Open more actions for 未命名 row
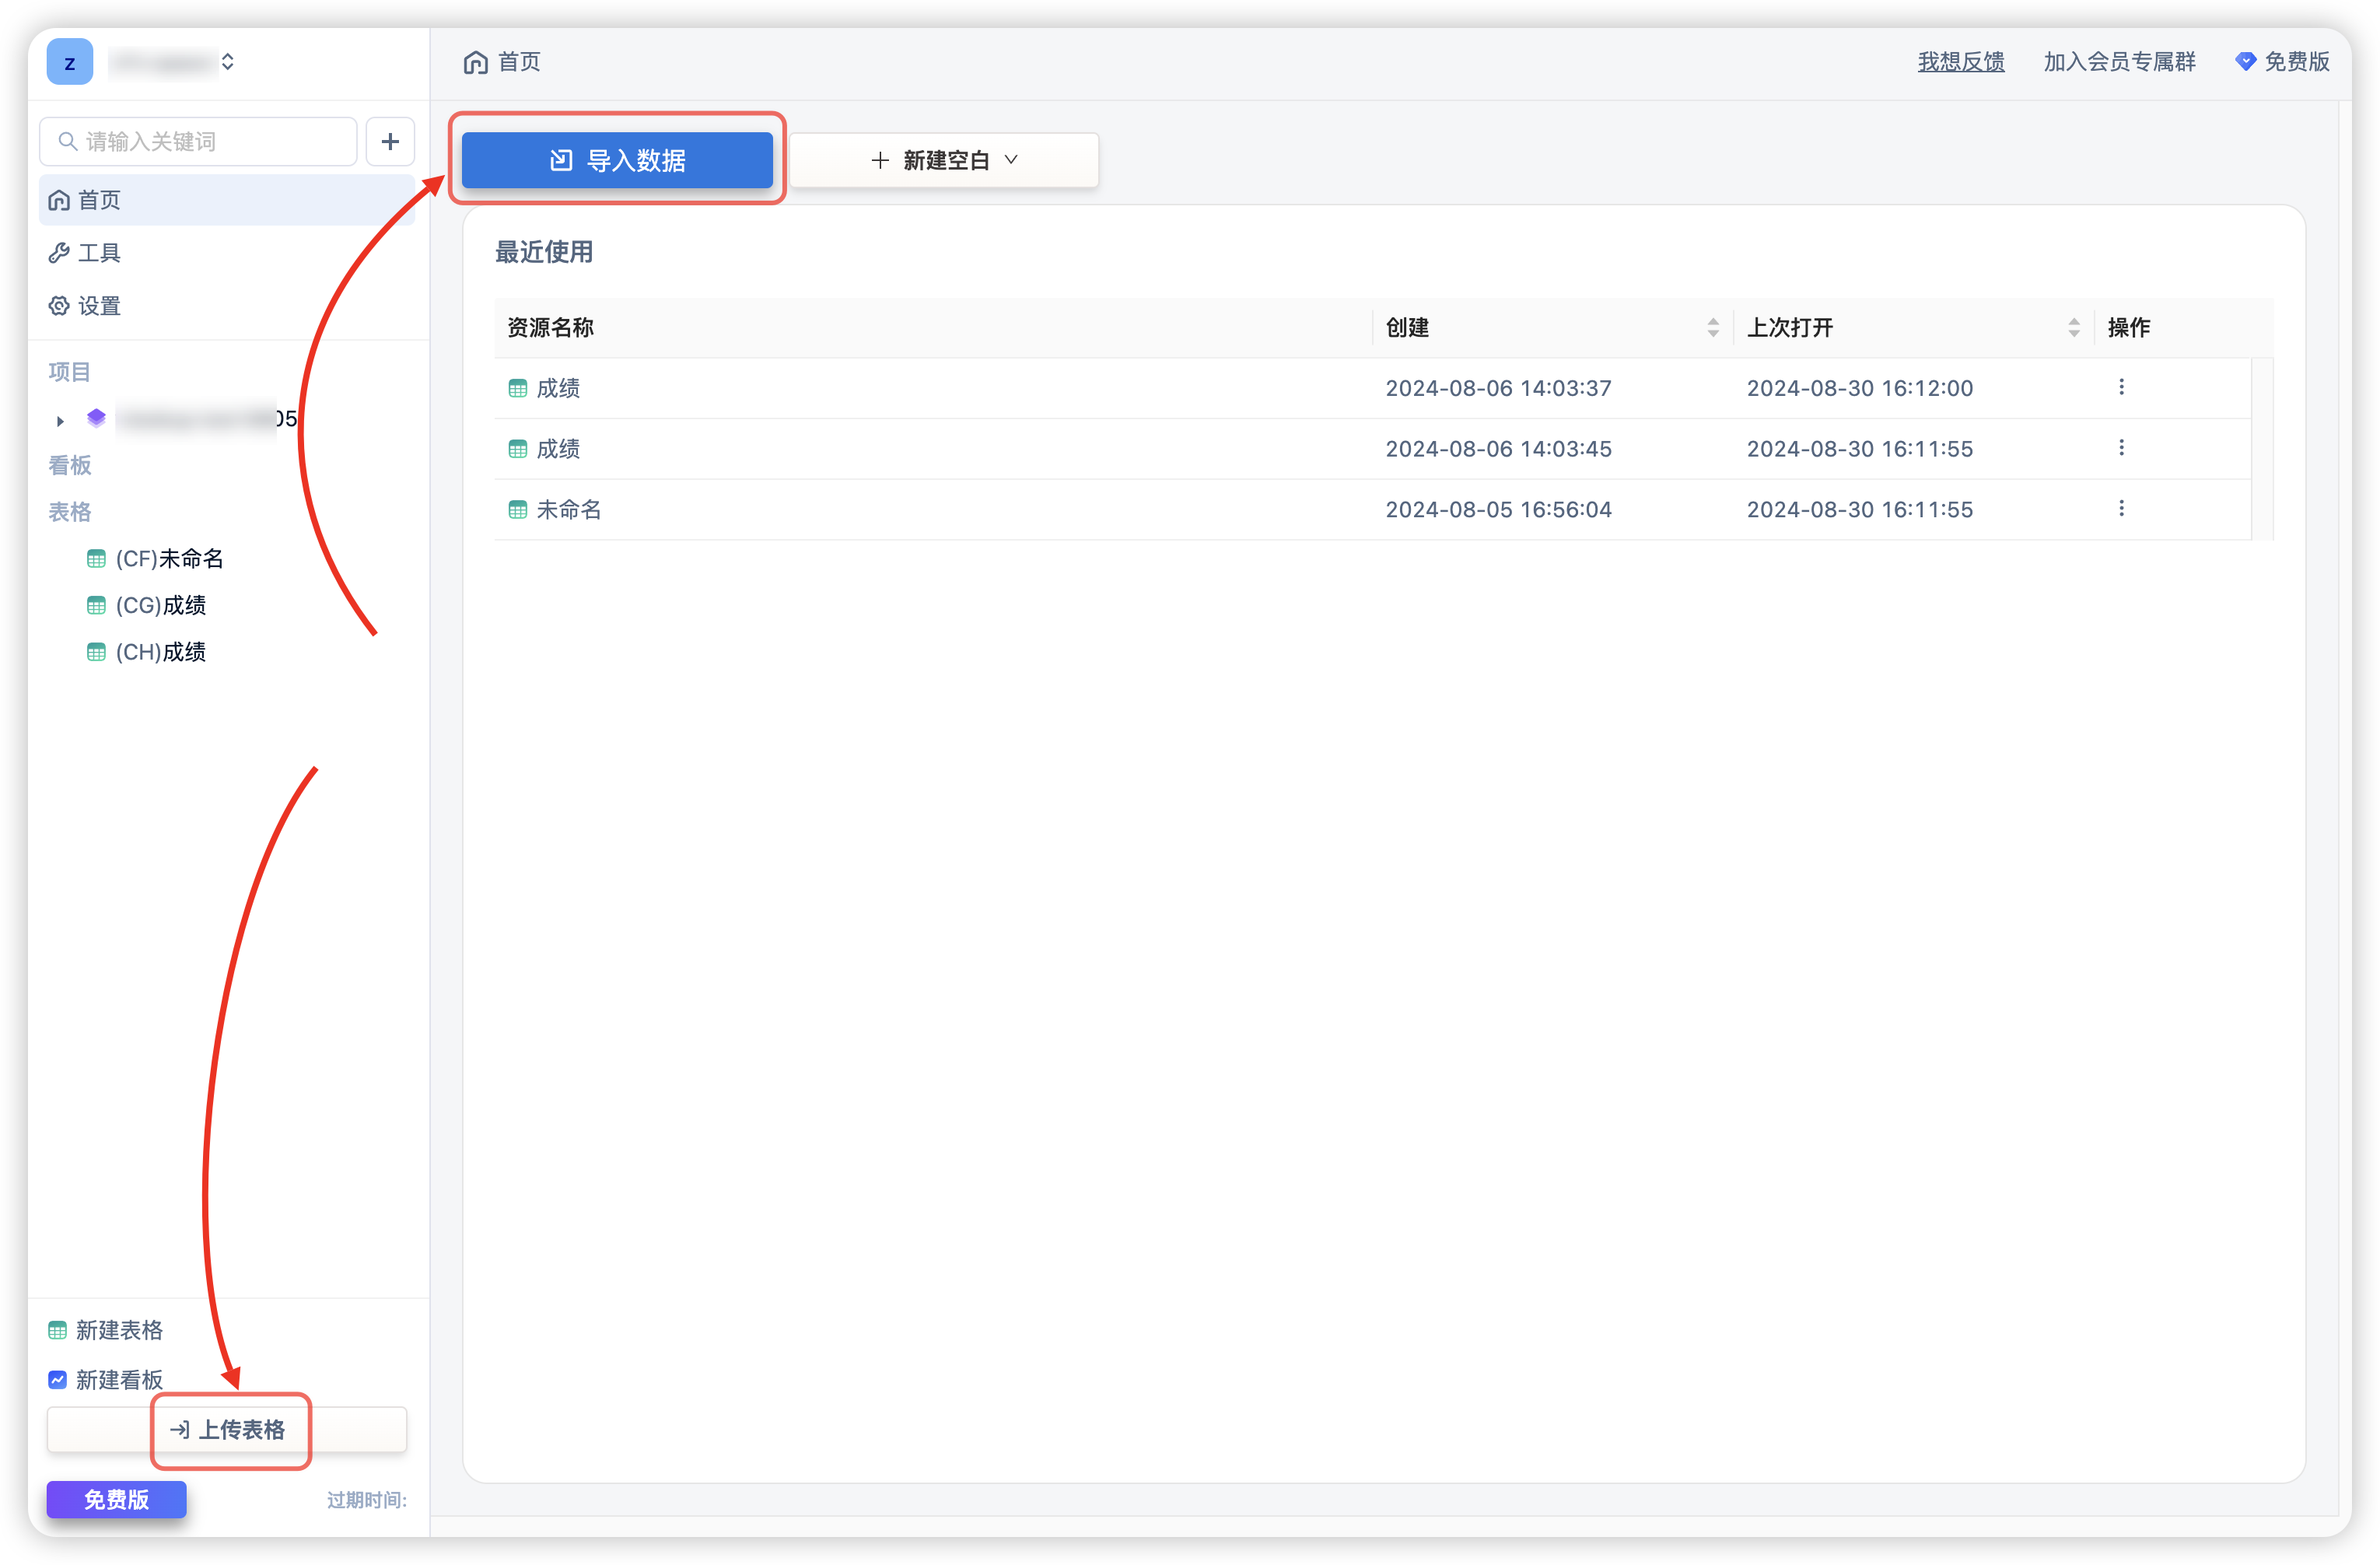Image resolution: width=2380 pixels, height=1565 pixels. click(x=2121, y=509)
